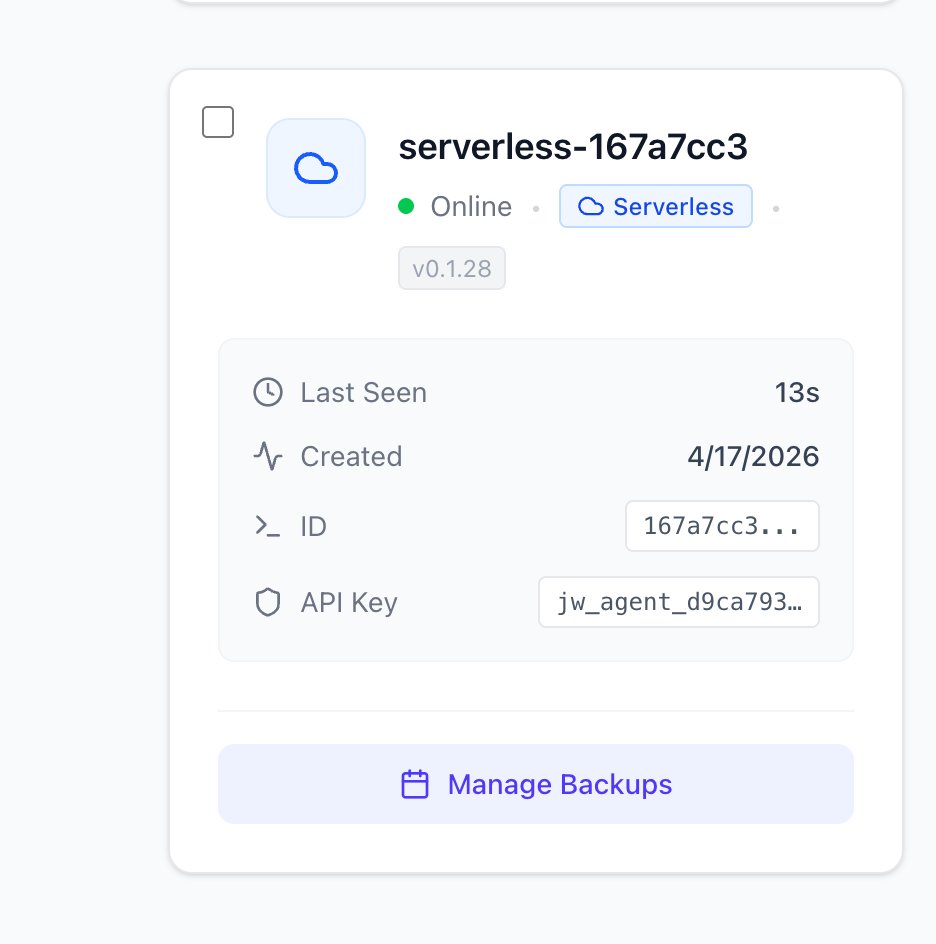Click the v0.1.28 version badge
Viewport: 936px width, 944px height.
452,268
